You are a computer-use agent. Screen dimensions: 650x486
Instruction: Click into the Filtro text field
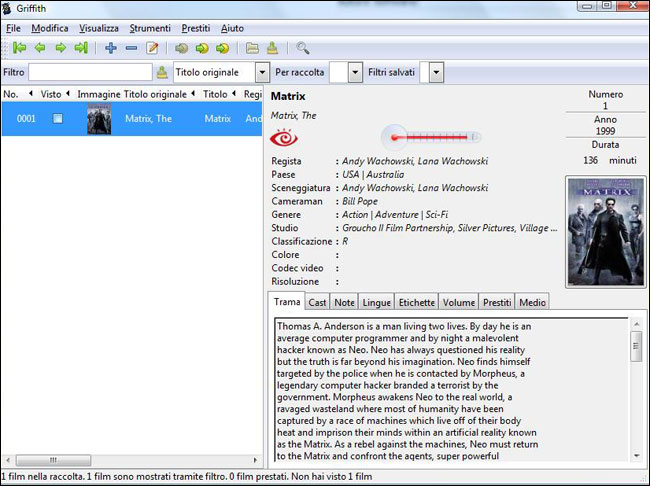coord(90,73)
